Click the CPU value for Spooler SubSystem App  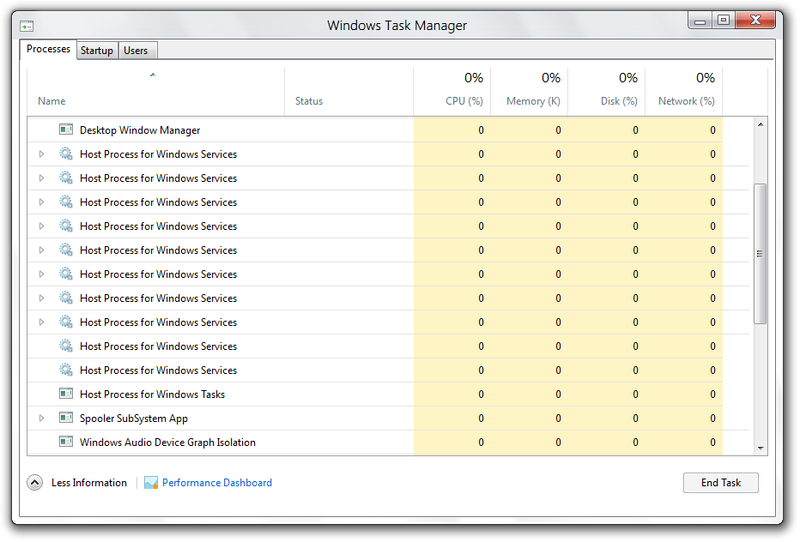coord(481,418)
